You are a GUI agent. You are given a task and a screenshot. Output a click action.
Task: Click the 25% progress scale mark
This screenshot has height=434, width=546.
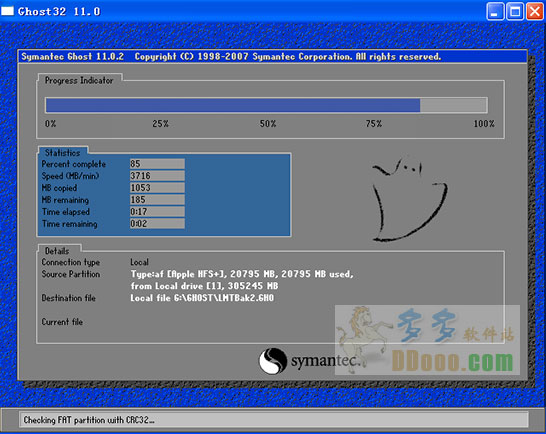click(161, 124)
